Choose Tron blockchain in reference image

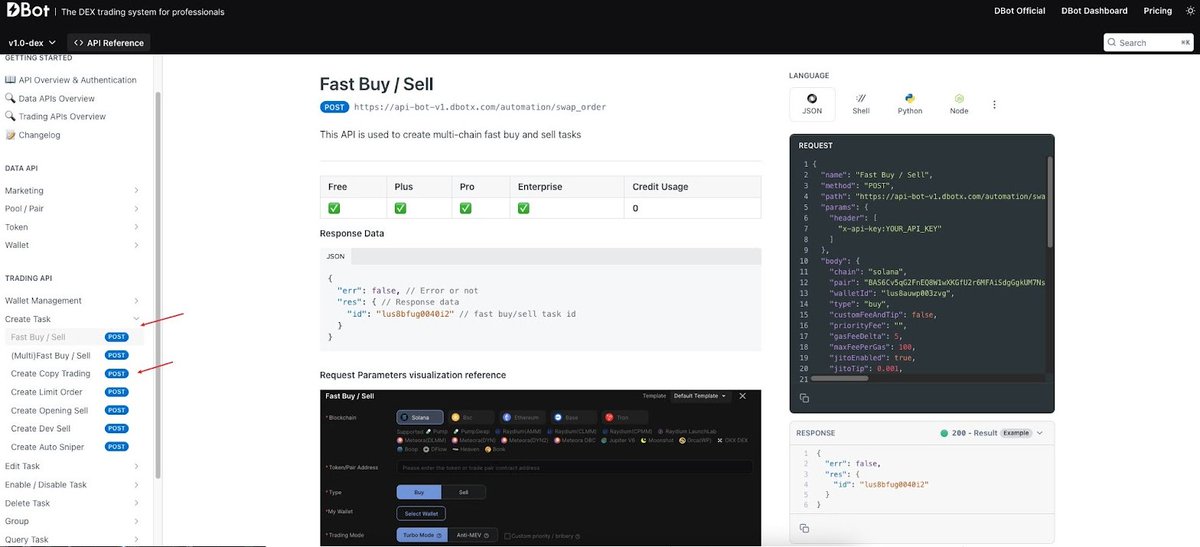(x=624, y=417)
